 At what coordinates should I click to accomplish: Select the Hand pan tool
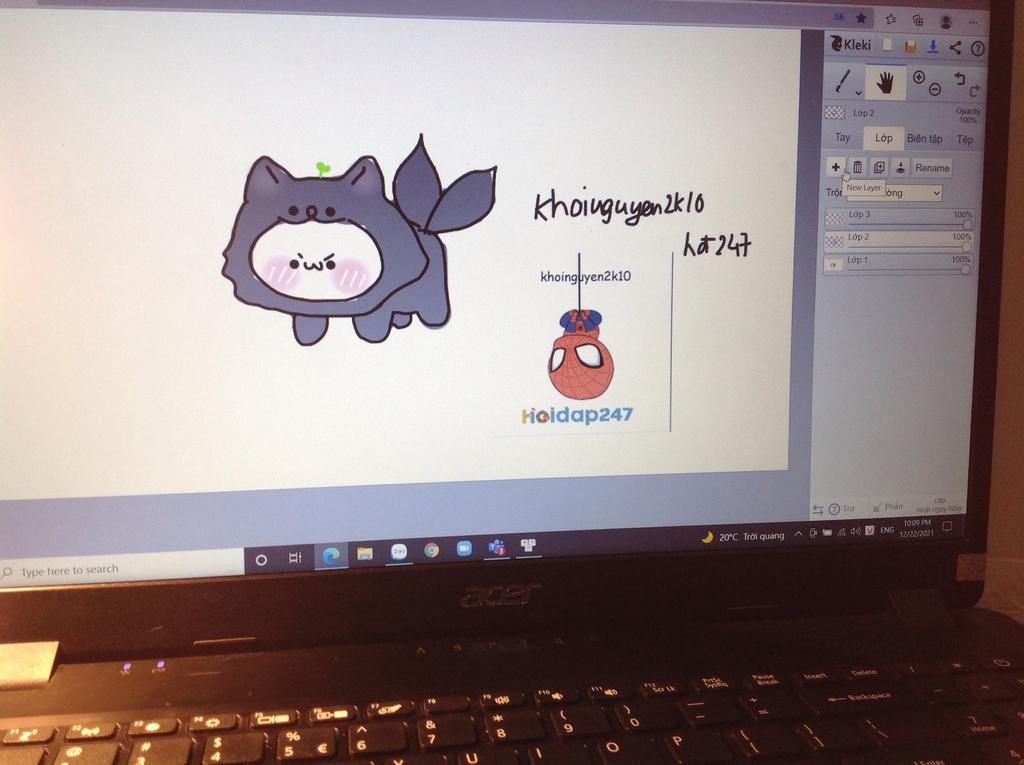[x=885, y=82]
